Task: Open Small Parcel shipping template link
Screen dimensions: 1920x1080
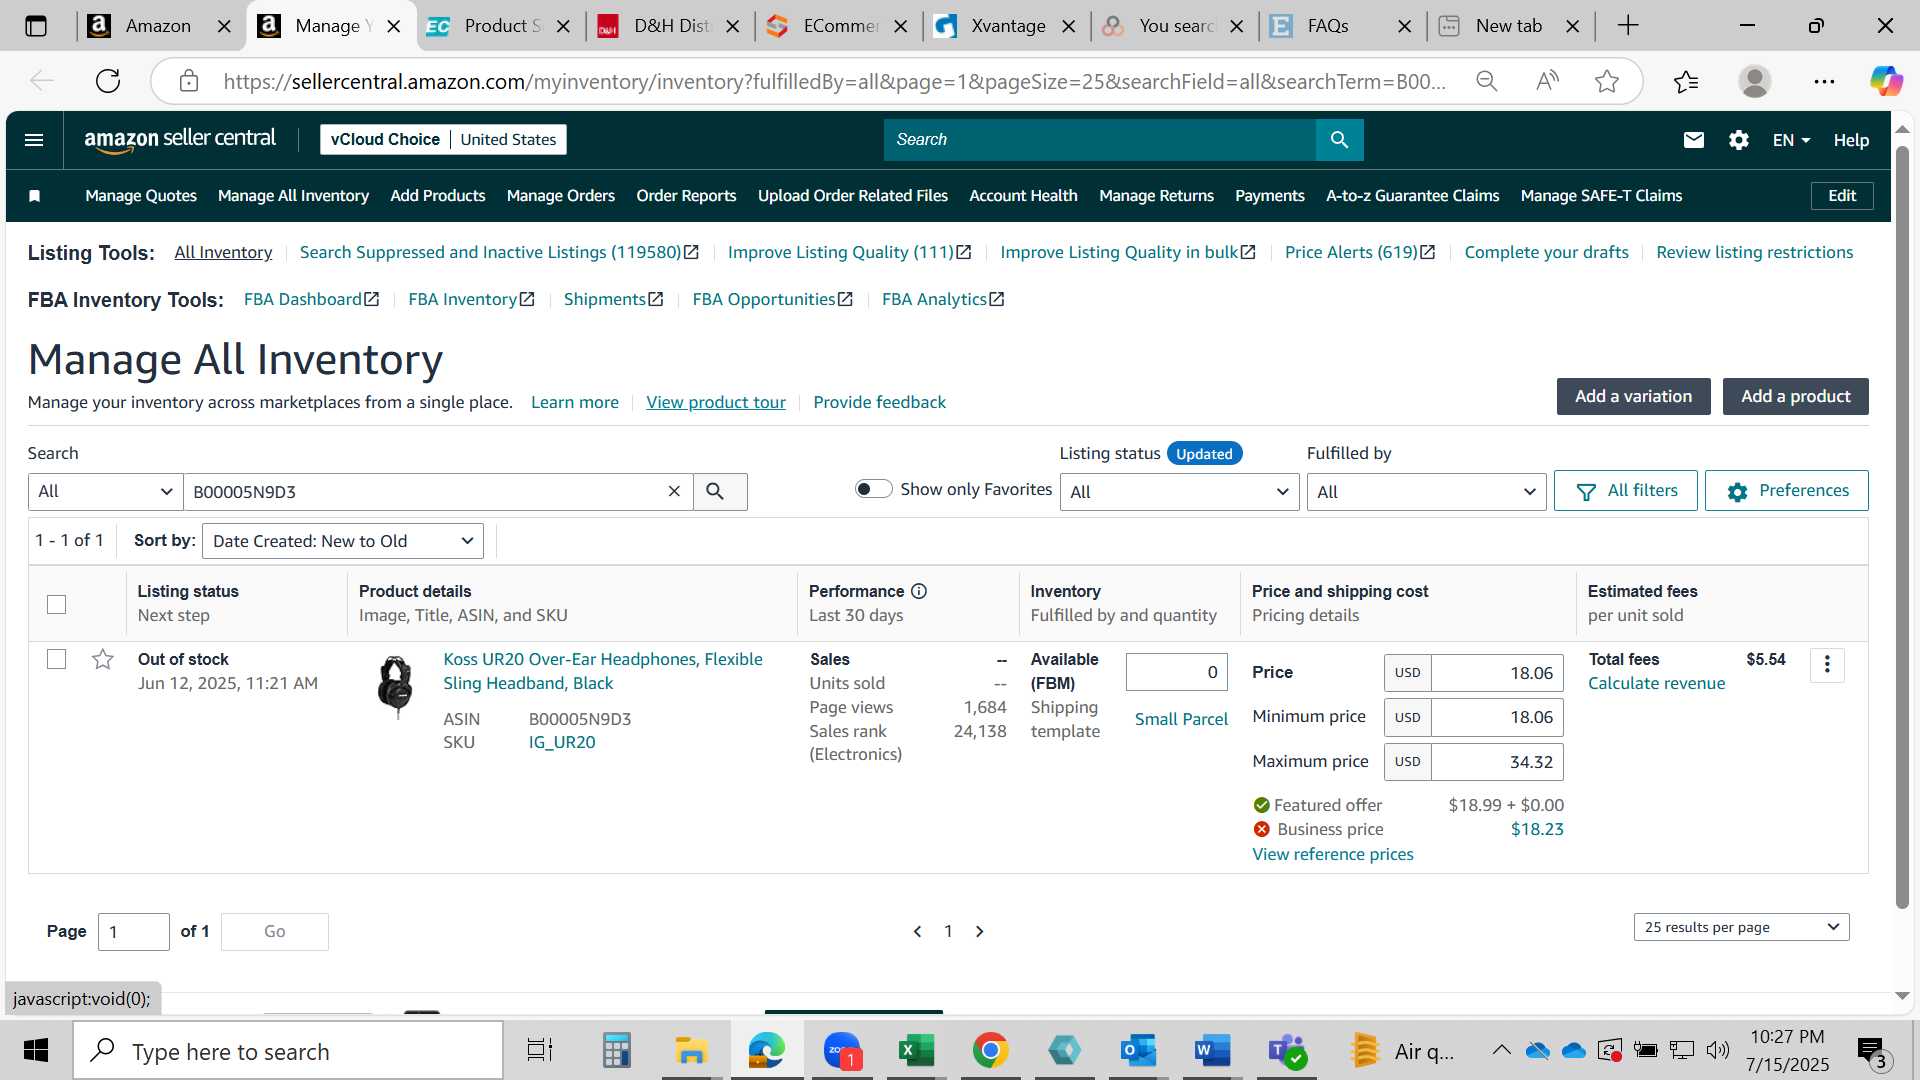Action: point(1181,719)
